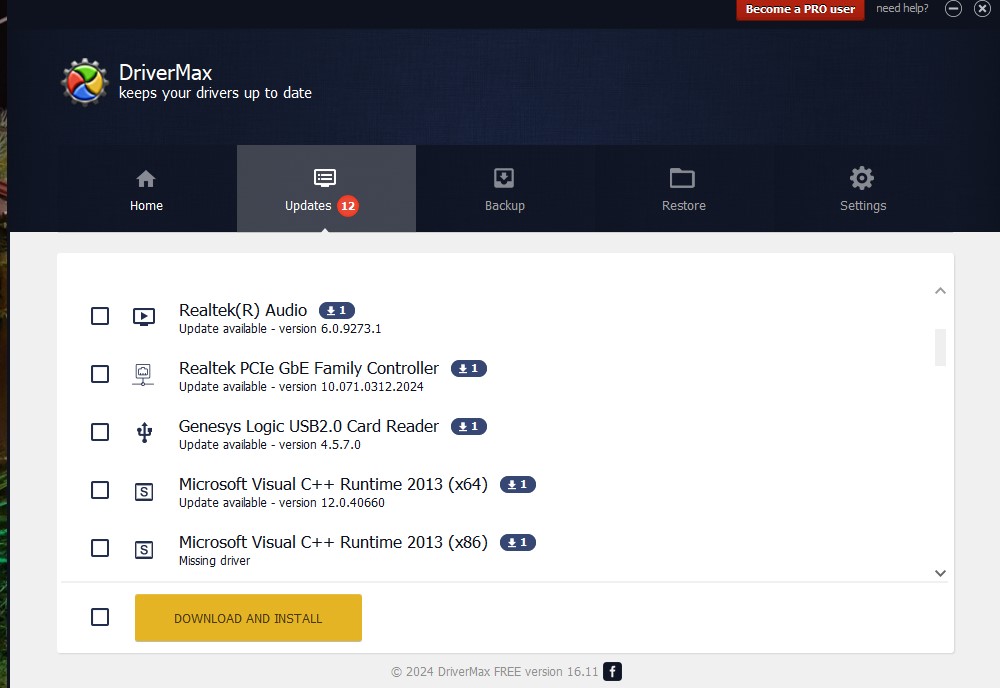Click the Microsoft Visual C++ Runtime 2013 (x86) name
Image resolution: width=1000 pixels, height=688 pixels.
[x=334, y=543]
